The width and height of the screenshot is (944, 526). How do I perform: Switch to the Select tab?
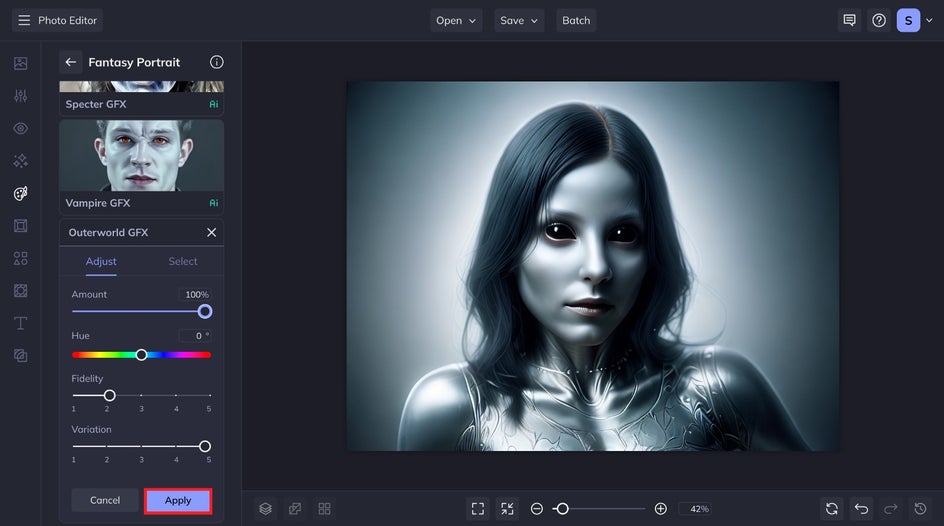pyautogui.click(x=182, y=262)
